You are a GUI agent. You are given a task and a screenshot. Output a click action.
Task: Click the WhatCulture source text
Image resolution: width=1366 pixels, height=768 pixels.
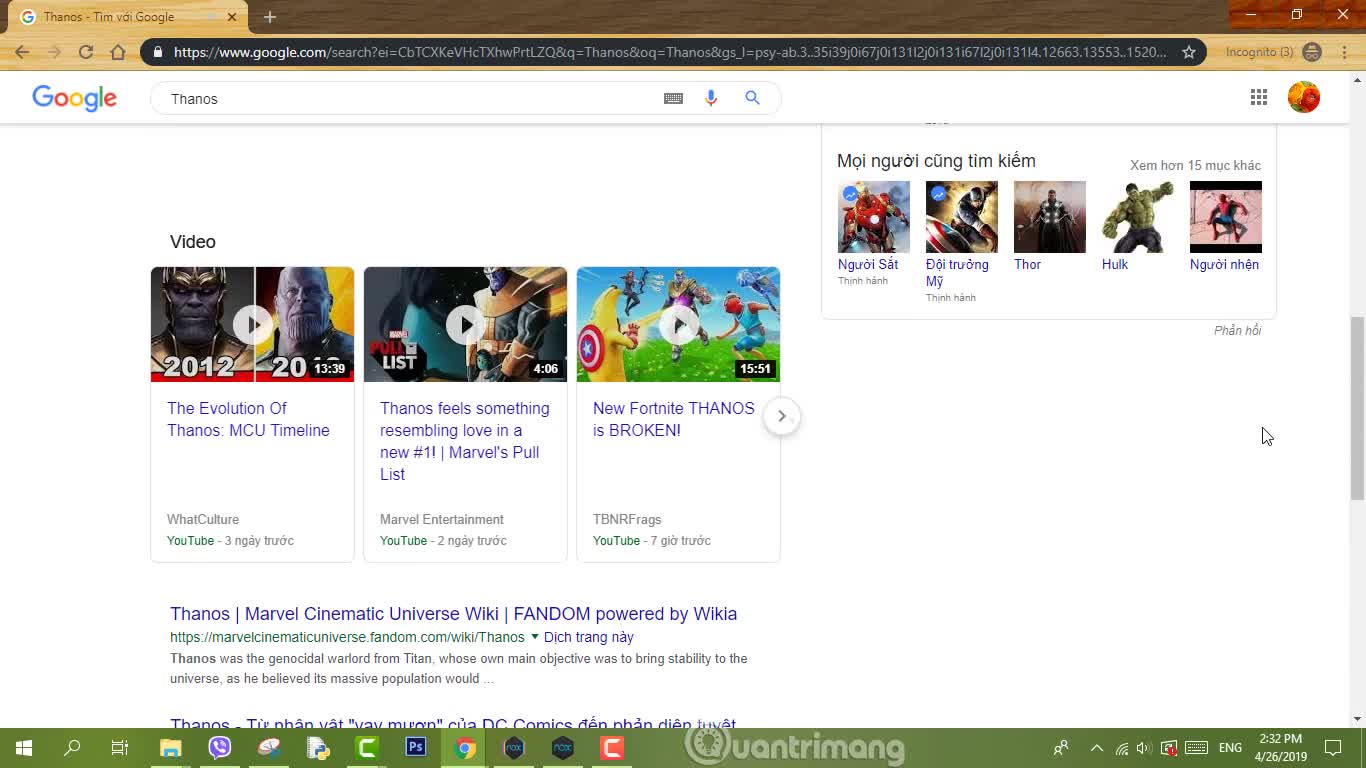click(x=203, y=520)
